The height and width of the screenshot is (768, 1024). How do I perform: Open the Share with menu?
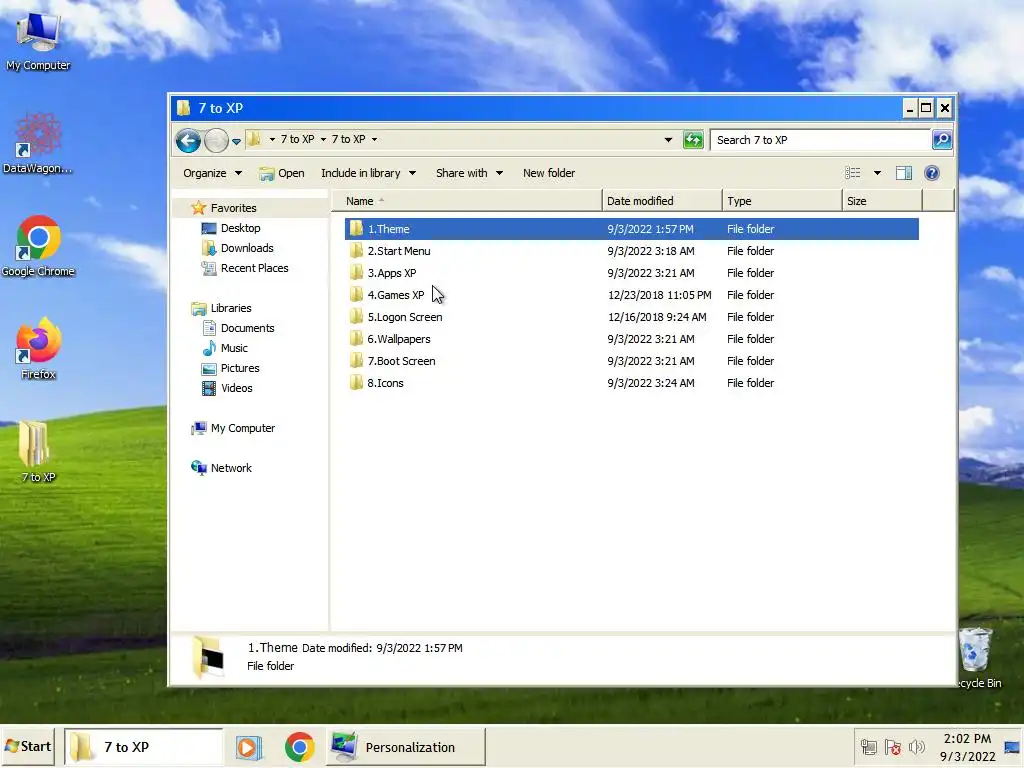pos(469,173)
